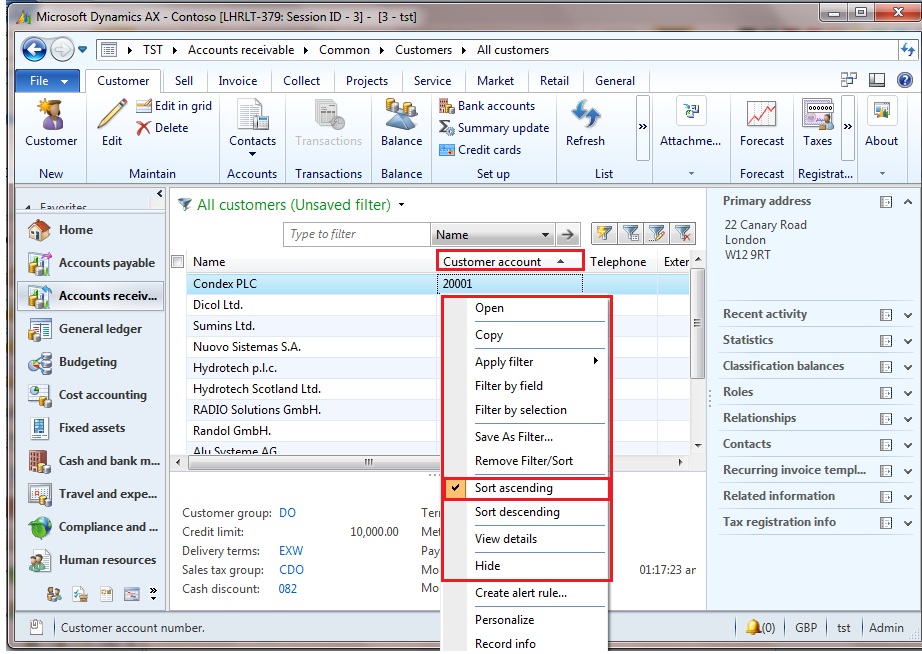Viewport: 922px width, 654px height.
Task: Tick the select-all checkbox beside Name header
Action: (x=178, y=262)
